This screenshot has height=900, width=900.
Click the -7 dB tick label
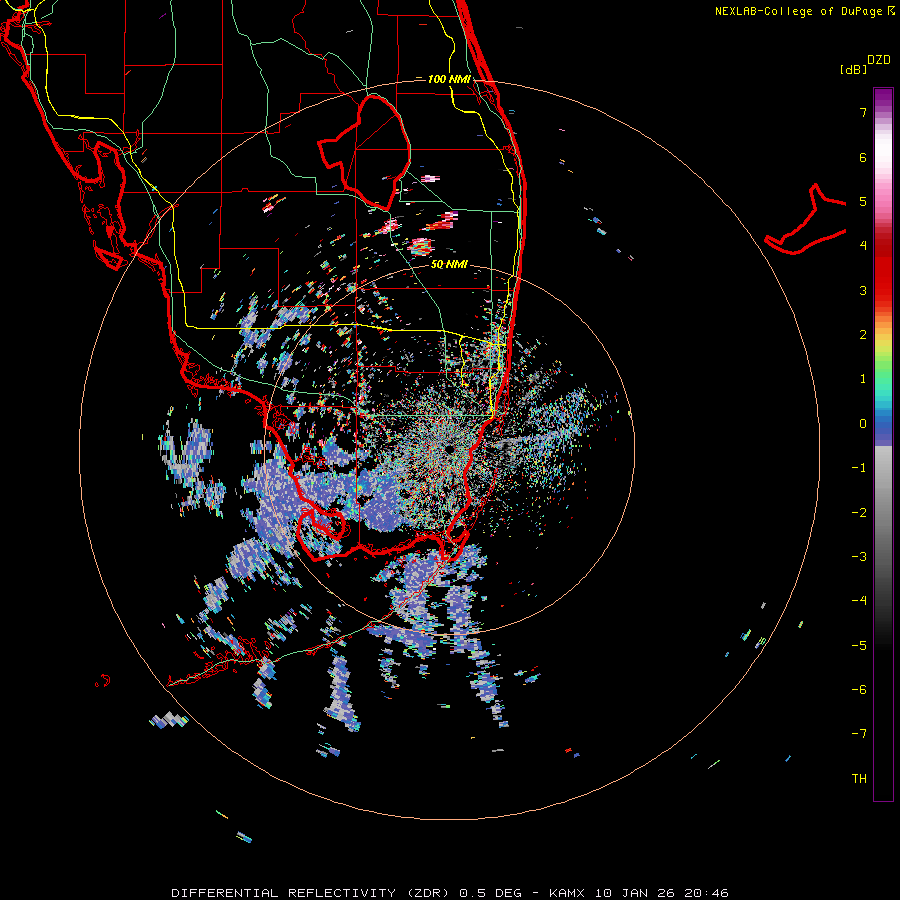[859, 734]
